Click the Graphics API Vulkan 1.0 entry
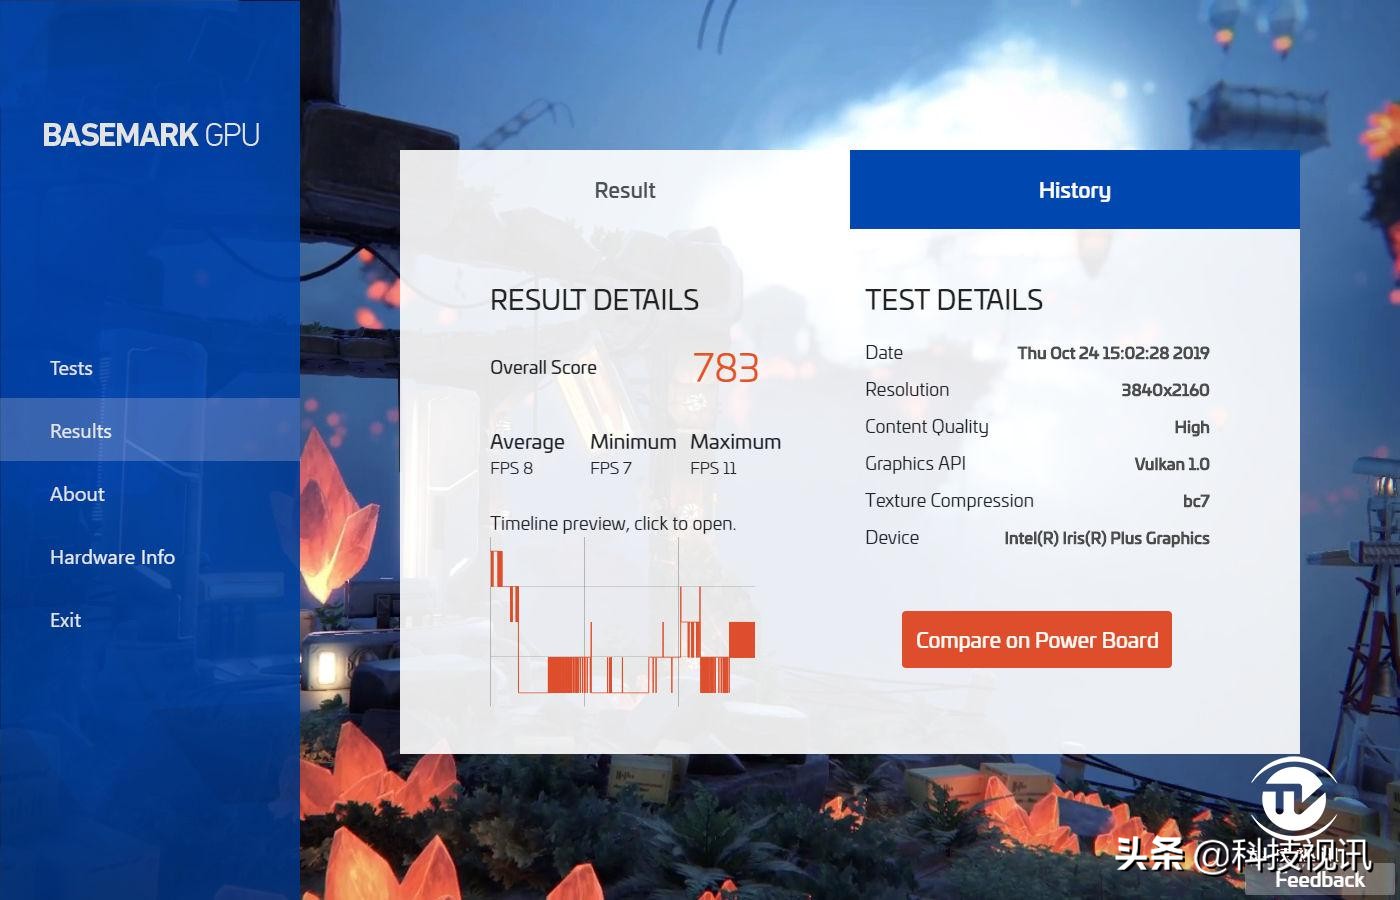 click(1170, 463)
